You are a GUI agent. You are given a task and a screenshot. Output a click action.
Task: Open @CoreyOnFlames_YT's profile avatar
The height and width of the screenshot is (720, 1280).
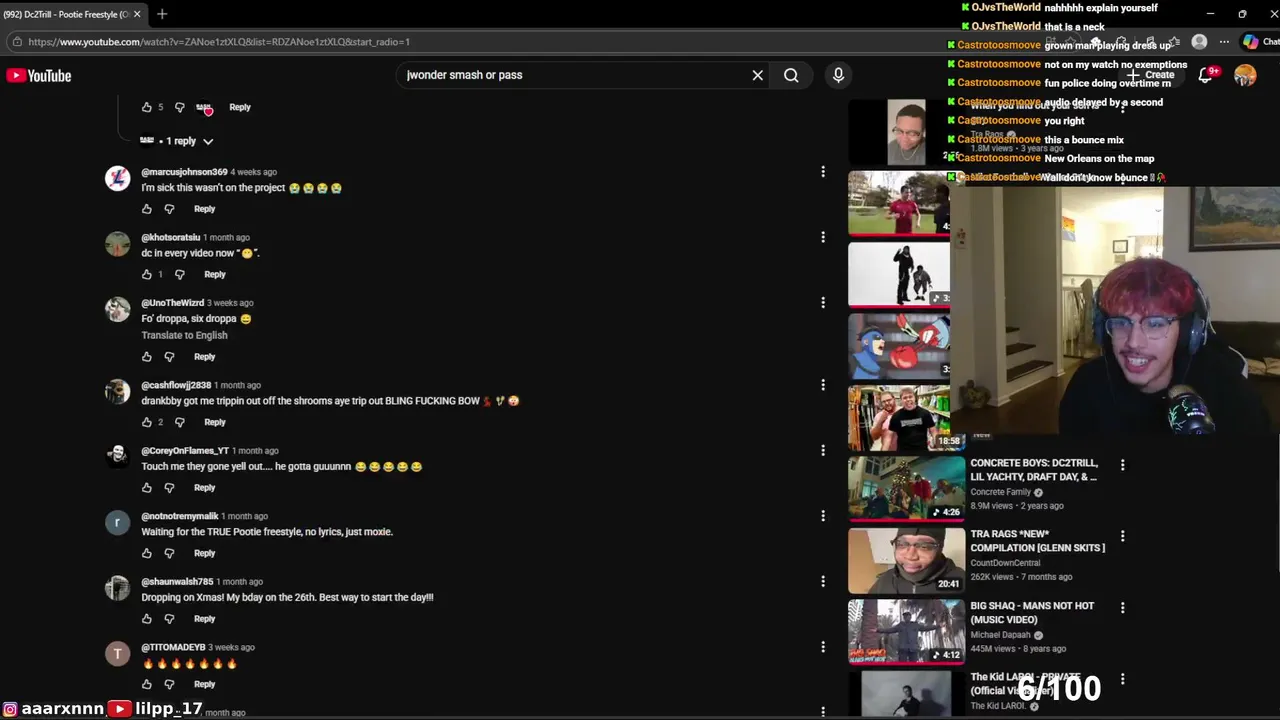118,457
